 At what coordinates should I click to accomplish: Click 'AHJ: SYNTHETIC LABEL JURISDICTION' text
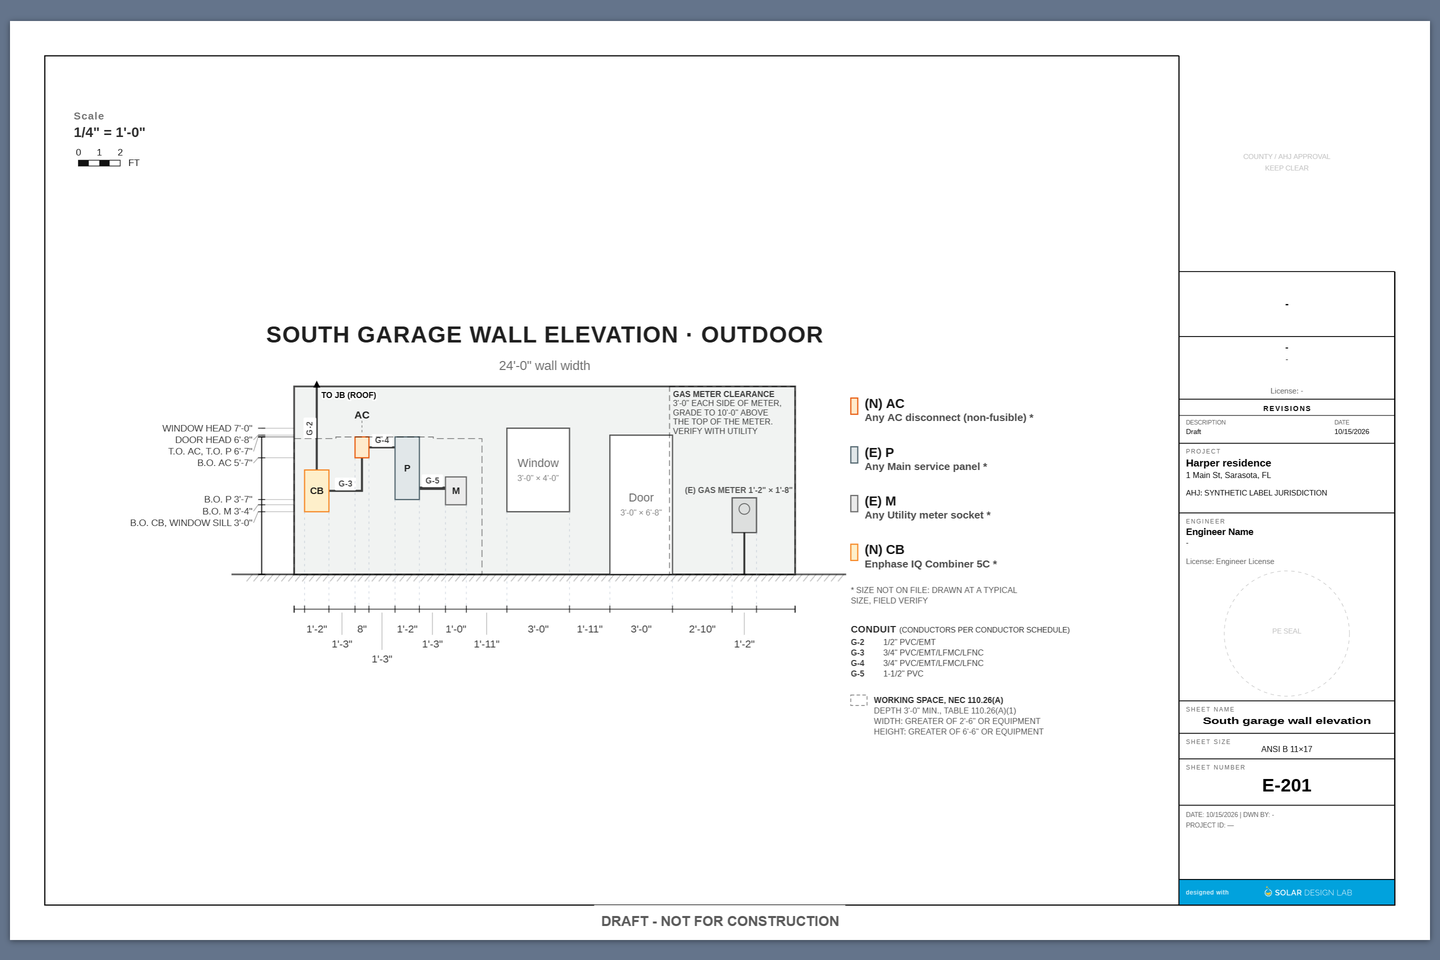tap(1257, 493)
